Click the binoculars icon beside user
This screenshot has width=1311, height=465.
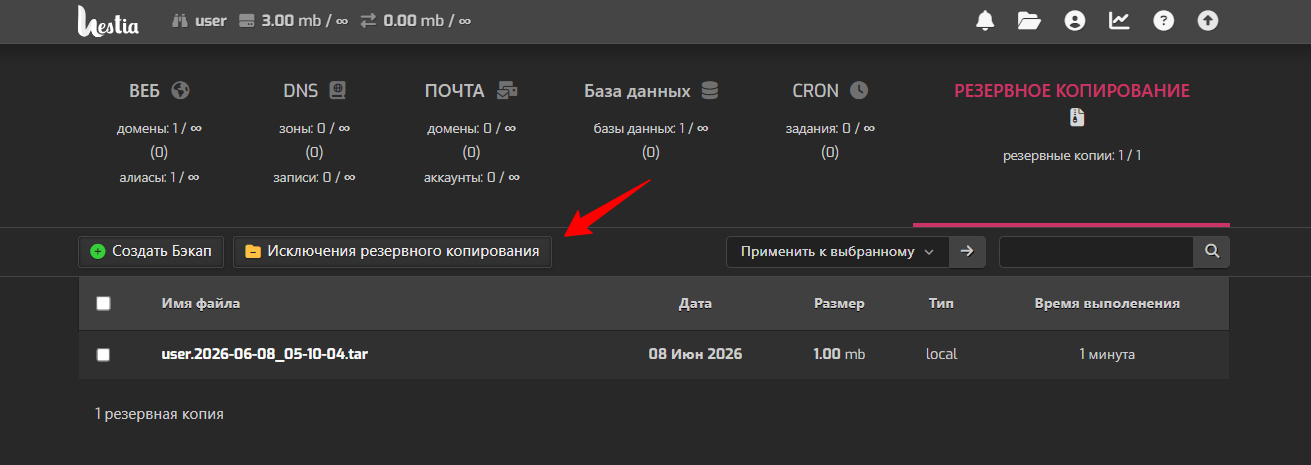point(180,20)
